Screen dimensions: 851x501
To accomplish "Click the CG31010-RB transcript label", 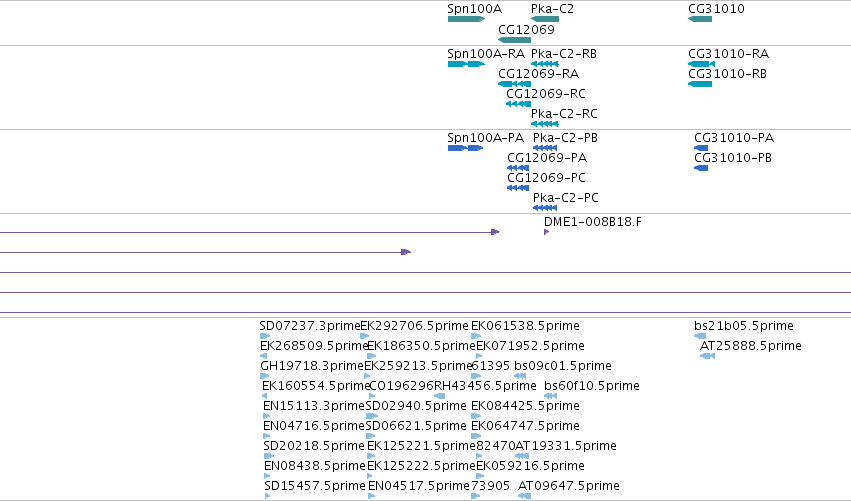I will click(727, 74).
